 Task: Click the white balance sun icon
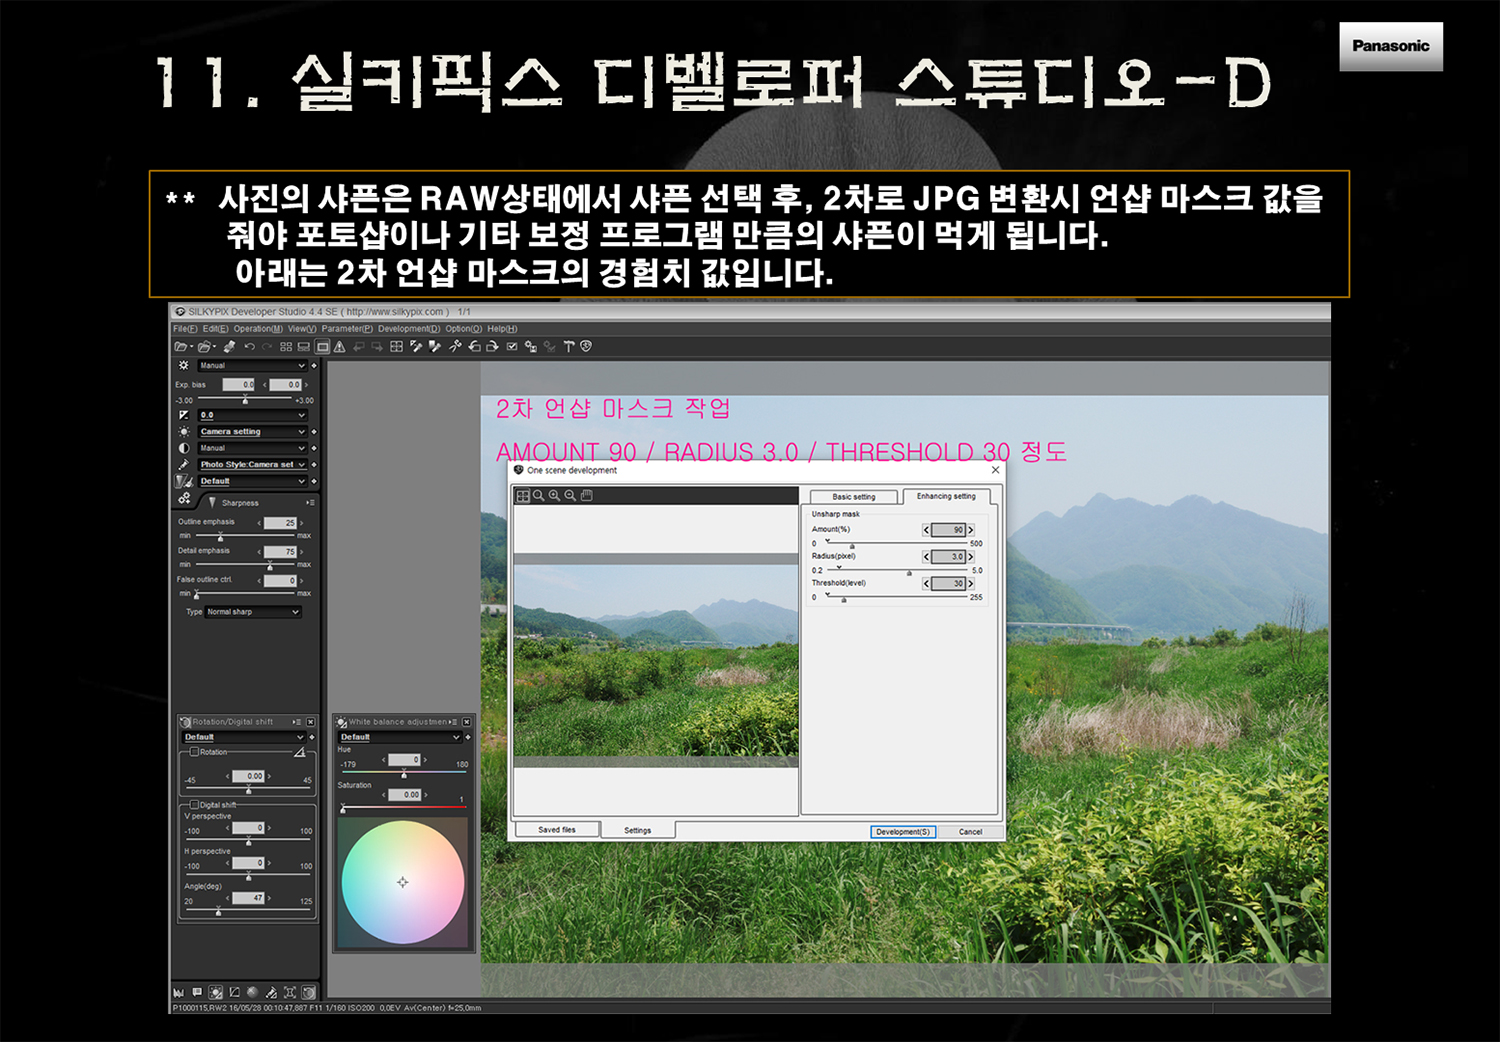coord(184,432)
